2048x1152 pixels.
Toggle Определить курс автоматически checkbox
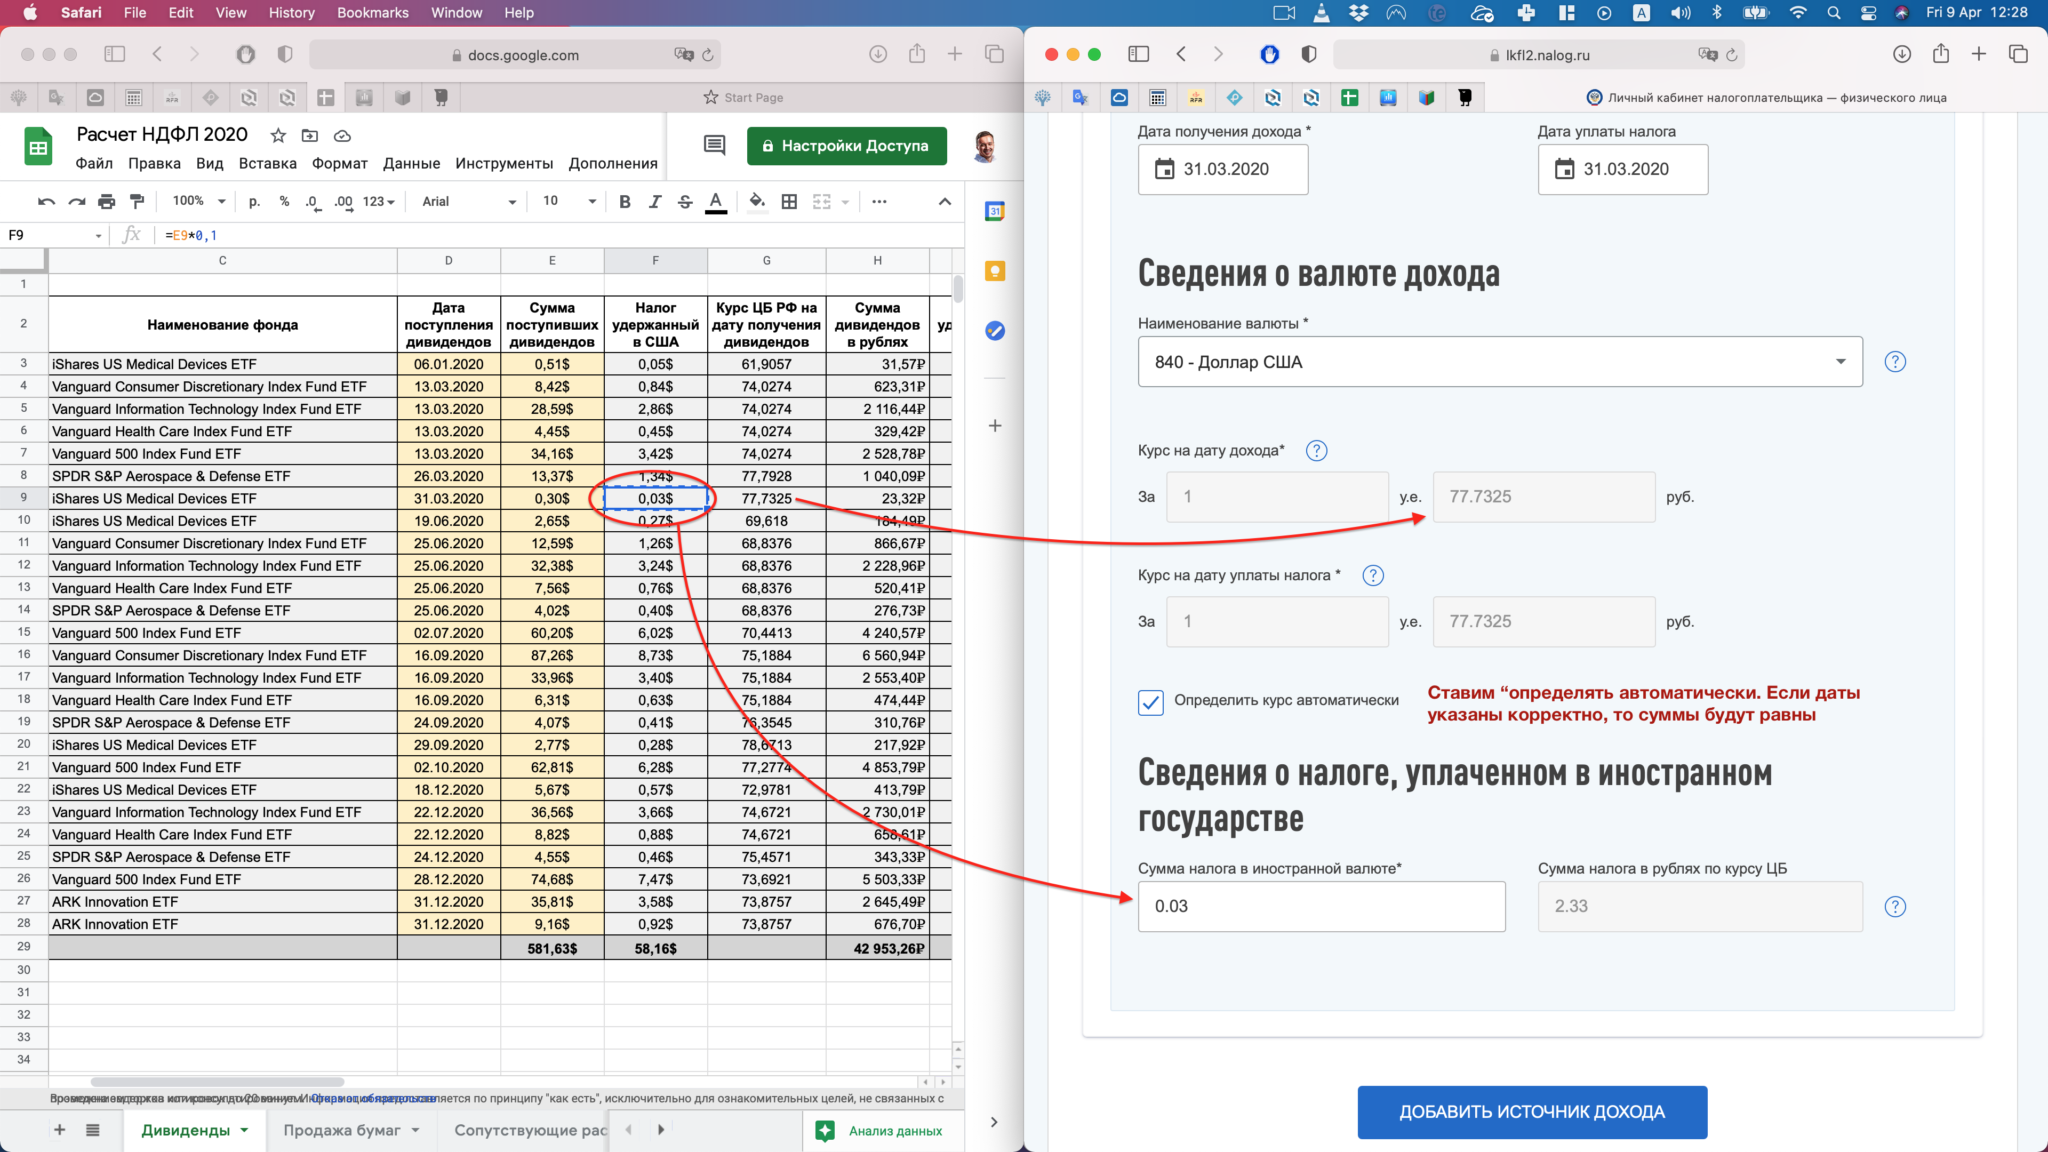(x=1151, y=702)
